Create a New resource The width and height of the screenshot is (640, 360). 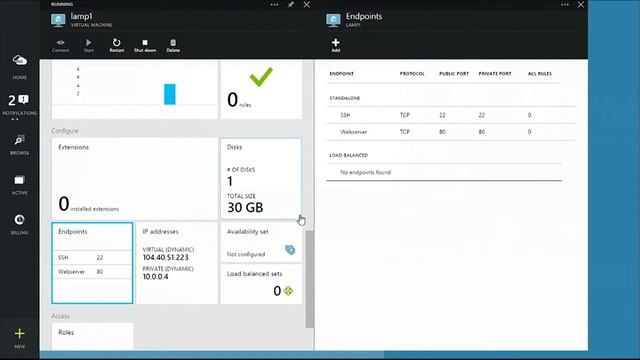[x=19, y=338]
